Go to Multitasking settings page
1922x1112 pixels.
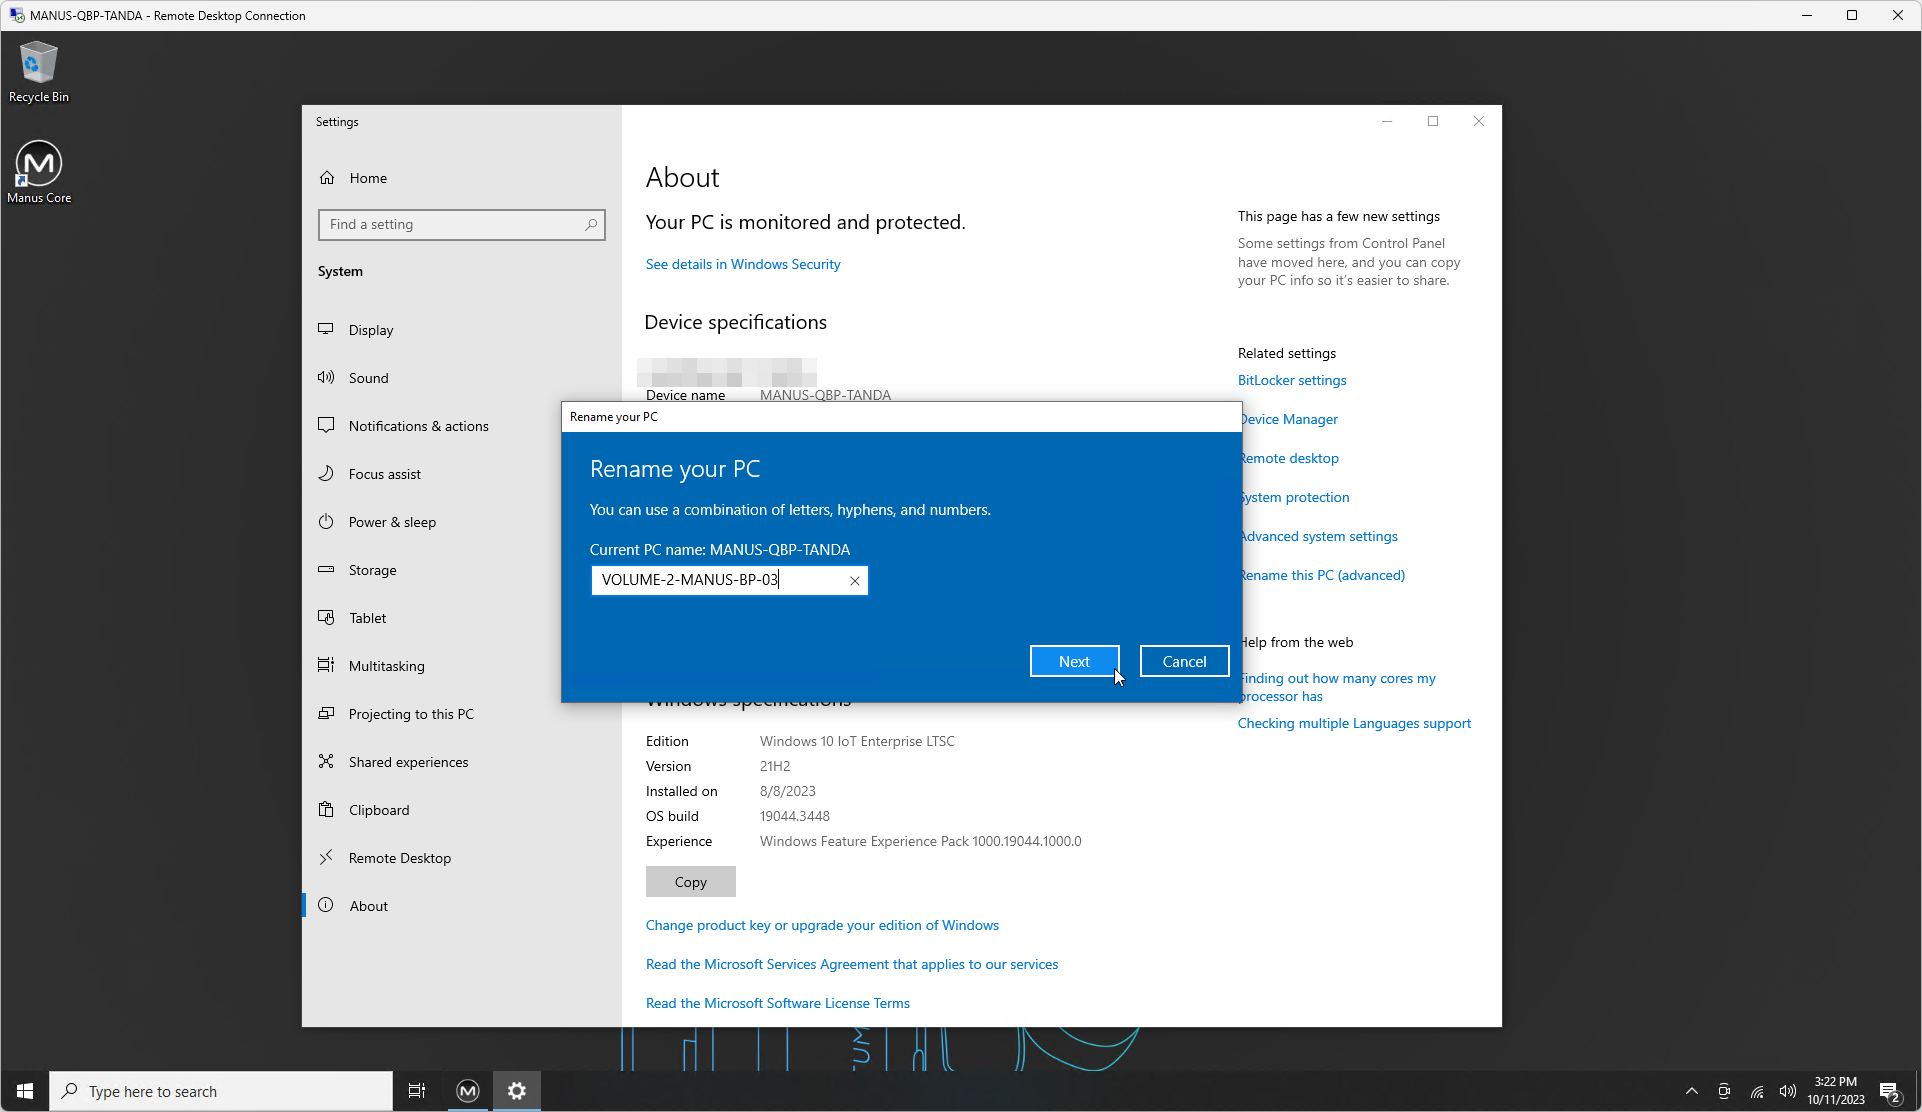click(386, 666)
